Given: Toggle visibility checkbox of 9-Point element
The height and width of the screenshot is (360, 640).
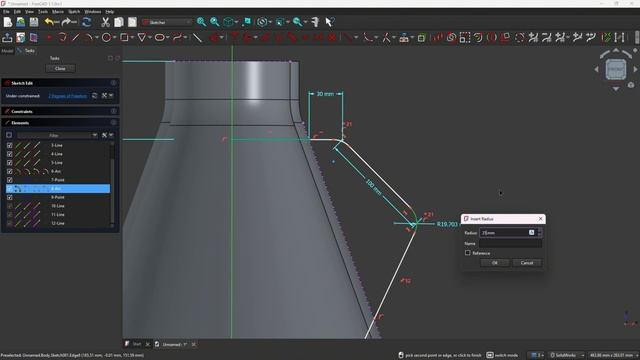Looking at the screenshot, I should point(9,197).
